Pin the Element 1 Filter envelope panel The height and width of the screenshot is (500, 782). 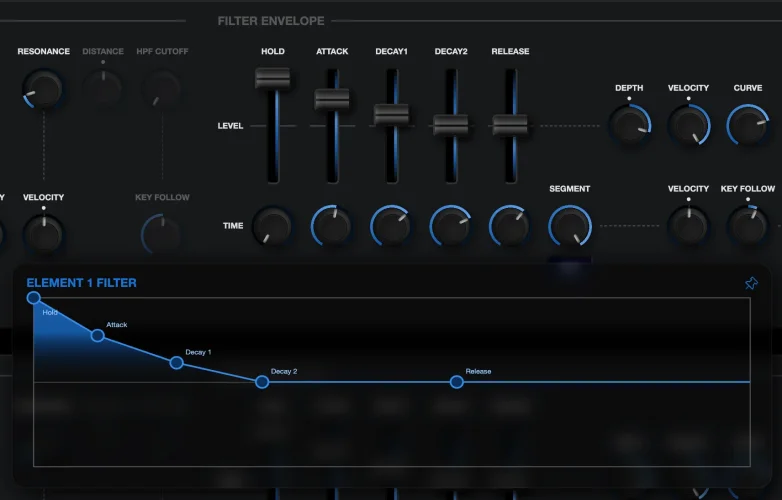coord(751,284)
